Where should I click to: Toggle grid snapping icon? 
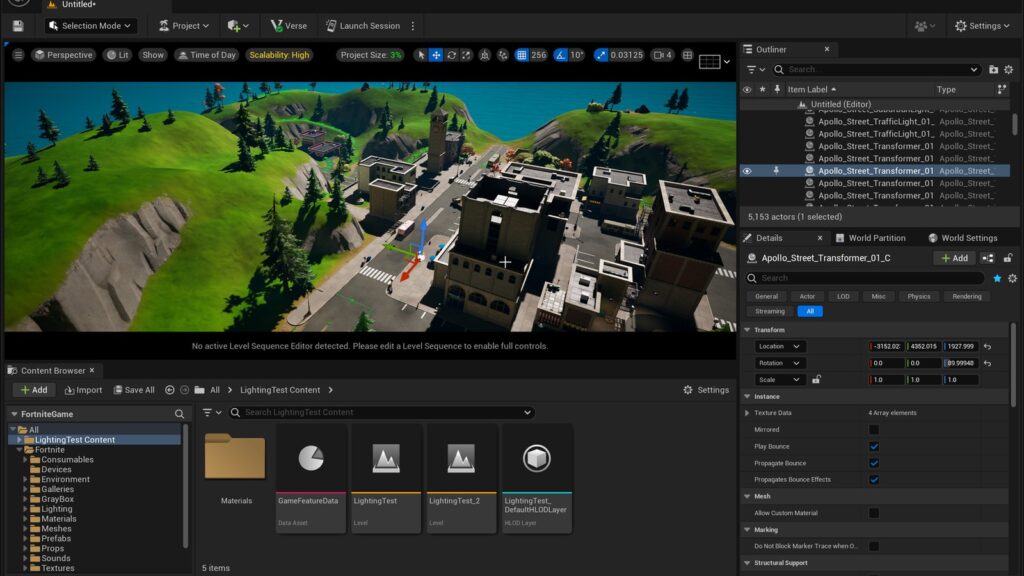coord(521,55)
